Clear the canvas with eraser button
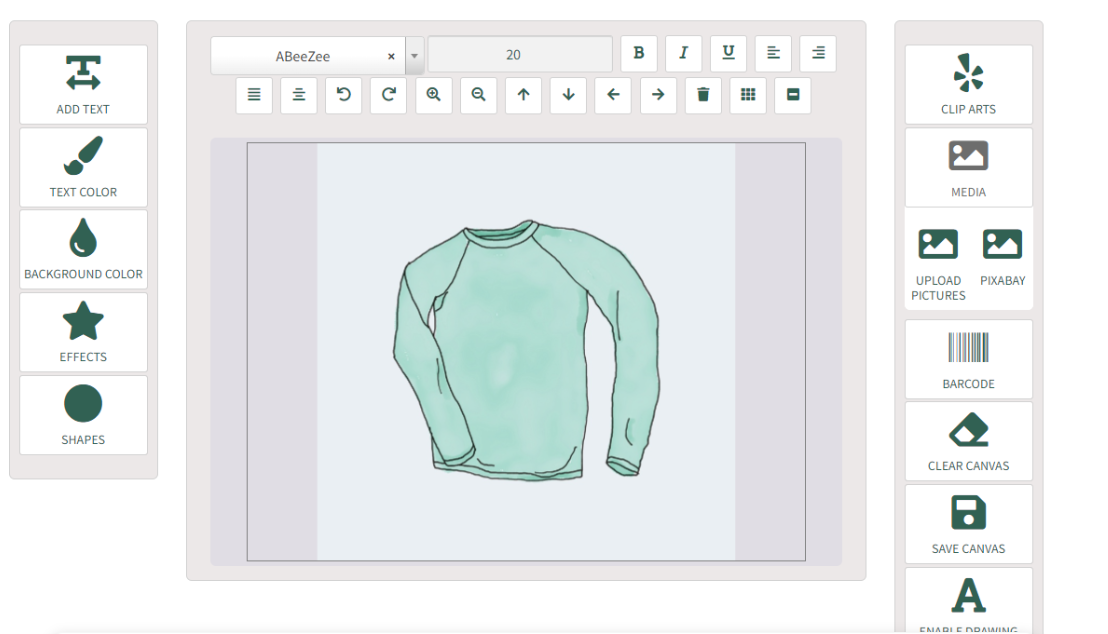 pyautogui.click(x=968, y=442)
